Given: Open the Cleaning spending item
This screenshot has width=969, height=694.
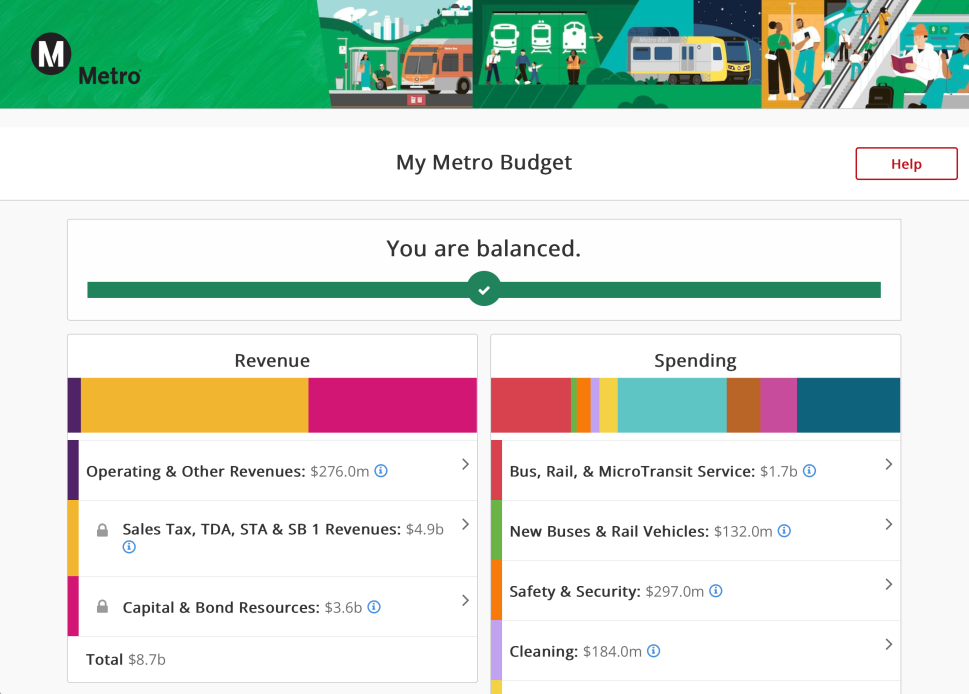Looking at the screenshot, I should click(x=888, y=644).
